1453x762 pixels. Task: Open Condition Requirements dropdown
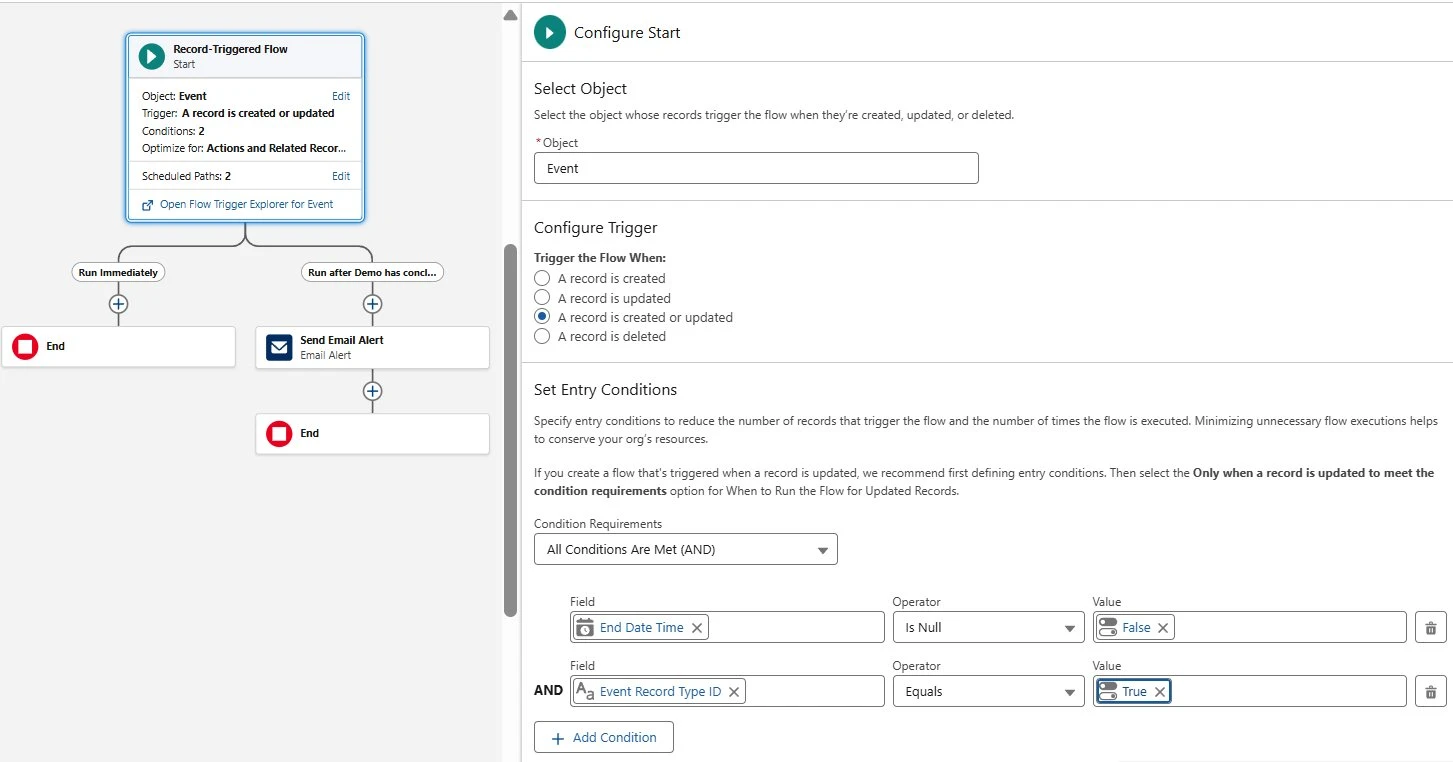[x=686, y=549]
